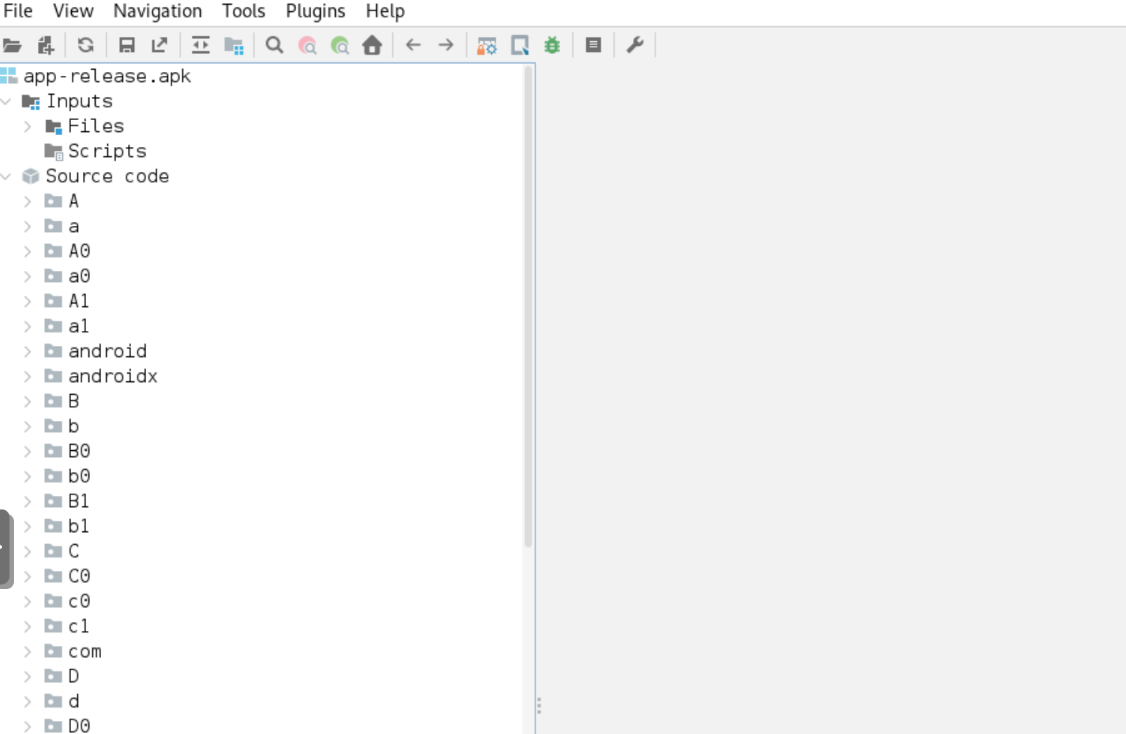Open the Navigation menu
Image resolution: width=1126 pixels, height=734 pixels.
(x=157, y=11)
